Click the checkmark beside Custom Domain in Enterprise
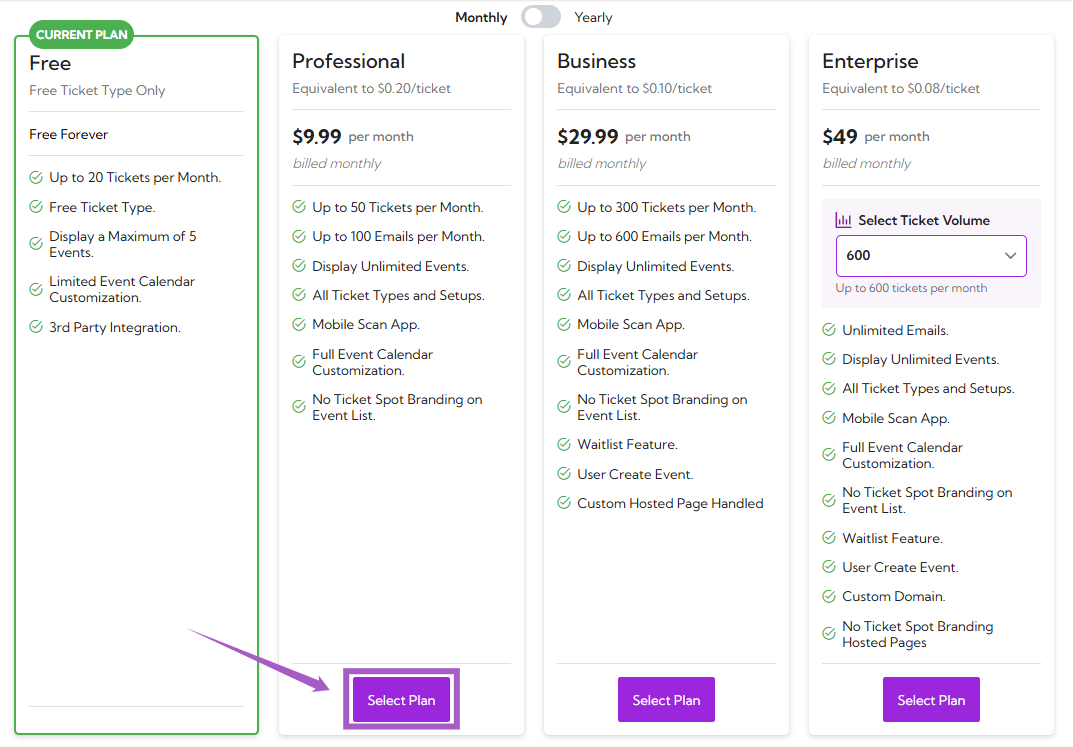The height and width of the screenshot is (747, 1073). coord(828,596)
